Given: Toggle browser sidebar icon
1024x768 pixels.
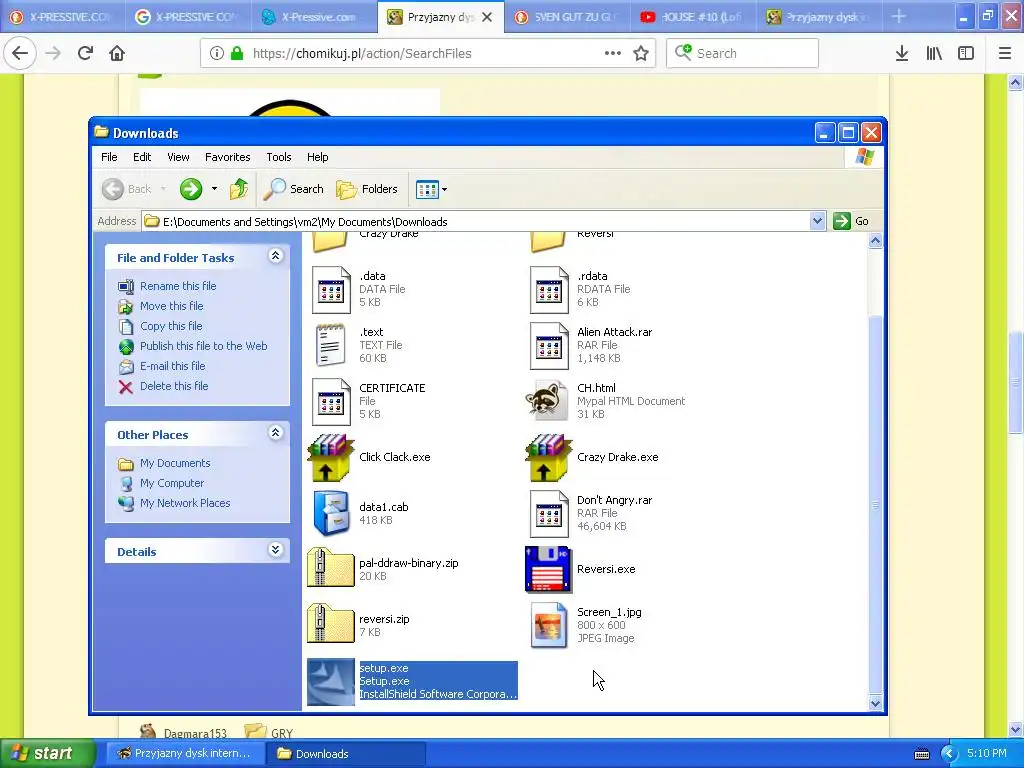Looking at the screenshot, I should pyautogui.click(x=966, y=54).
